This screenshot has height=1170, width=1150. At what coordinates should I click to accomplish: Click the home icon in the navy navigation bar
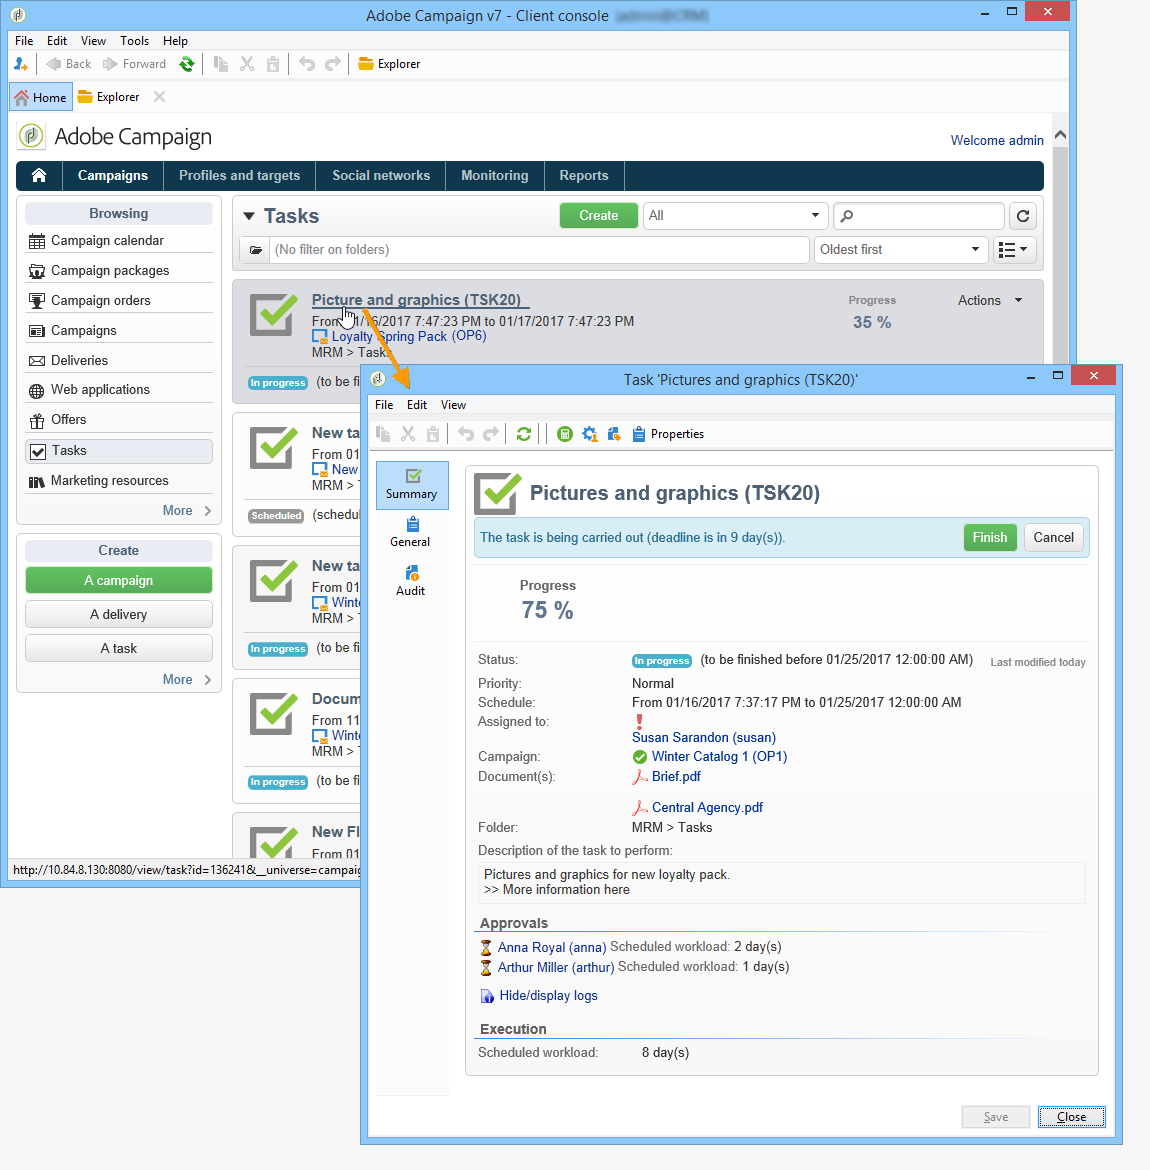(x=39, y=175)
